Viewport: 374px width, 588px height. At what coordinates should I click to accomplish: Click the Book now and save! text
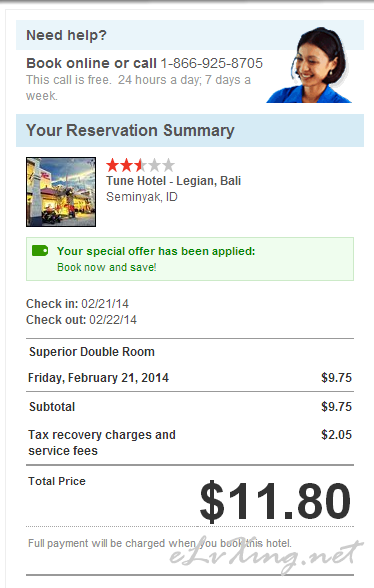coord(107,267)
